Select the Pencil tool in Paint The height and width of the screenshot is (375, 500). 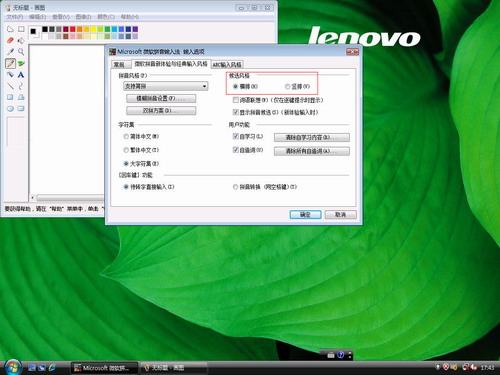tap(10, 63)
